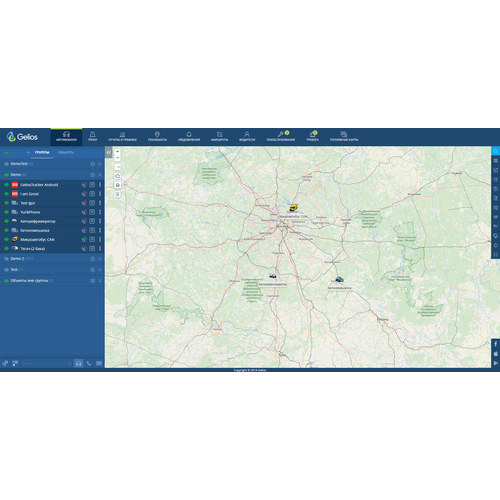Click the Микроавтобус CAN vehicle marker on map
This screenshot has width=500, height=500.
pos(293,208)
